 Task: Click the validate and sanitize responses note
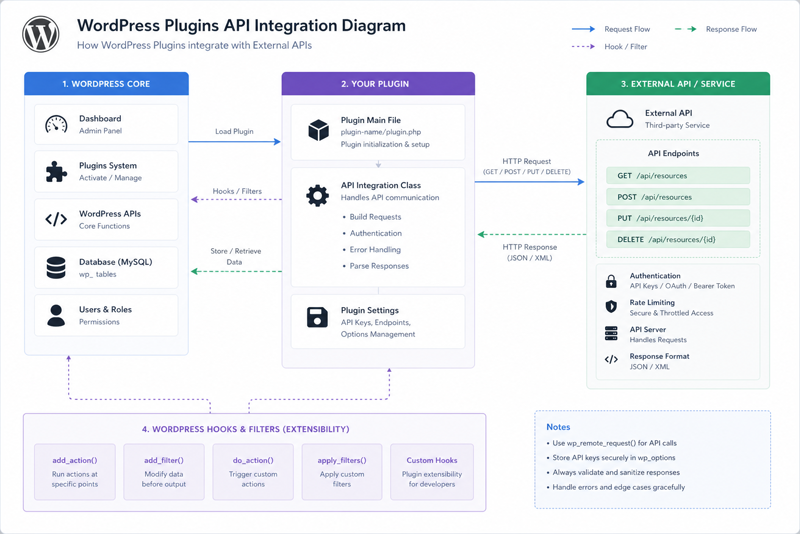(x=613, y=472)
